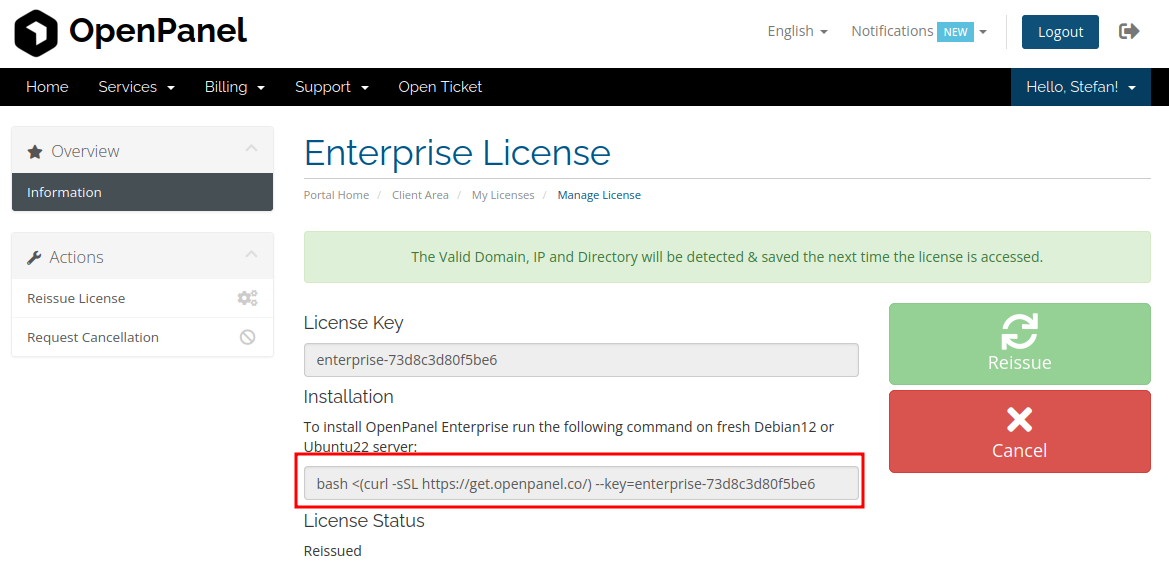Image resolution: width=1169 pixels, height=564 pixels.
Task: Click the gears icon beside Reissue License
Action: 247,298
